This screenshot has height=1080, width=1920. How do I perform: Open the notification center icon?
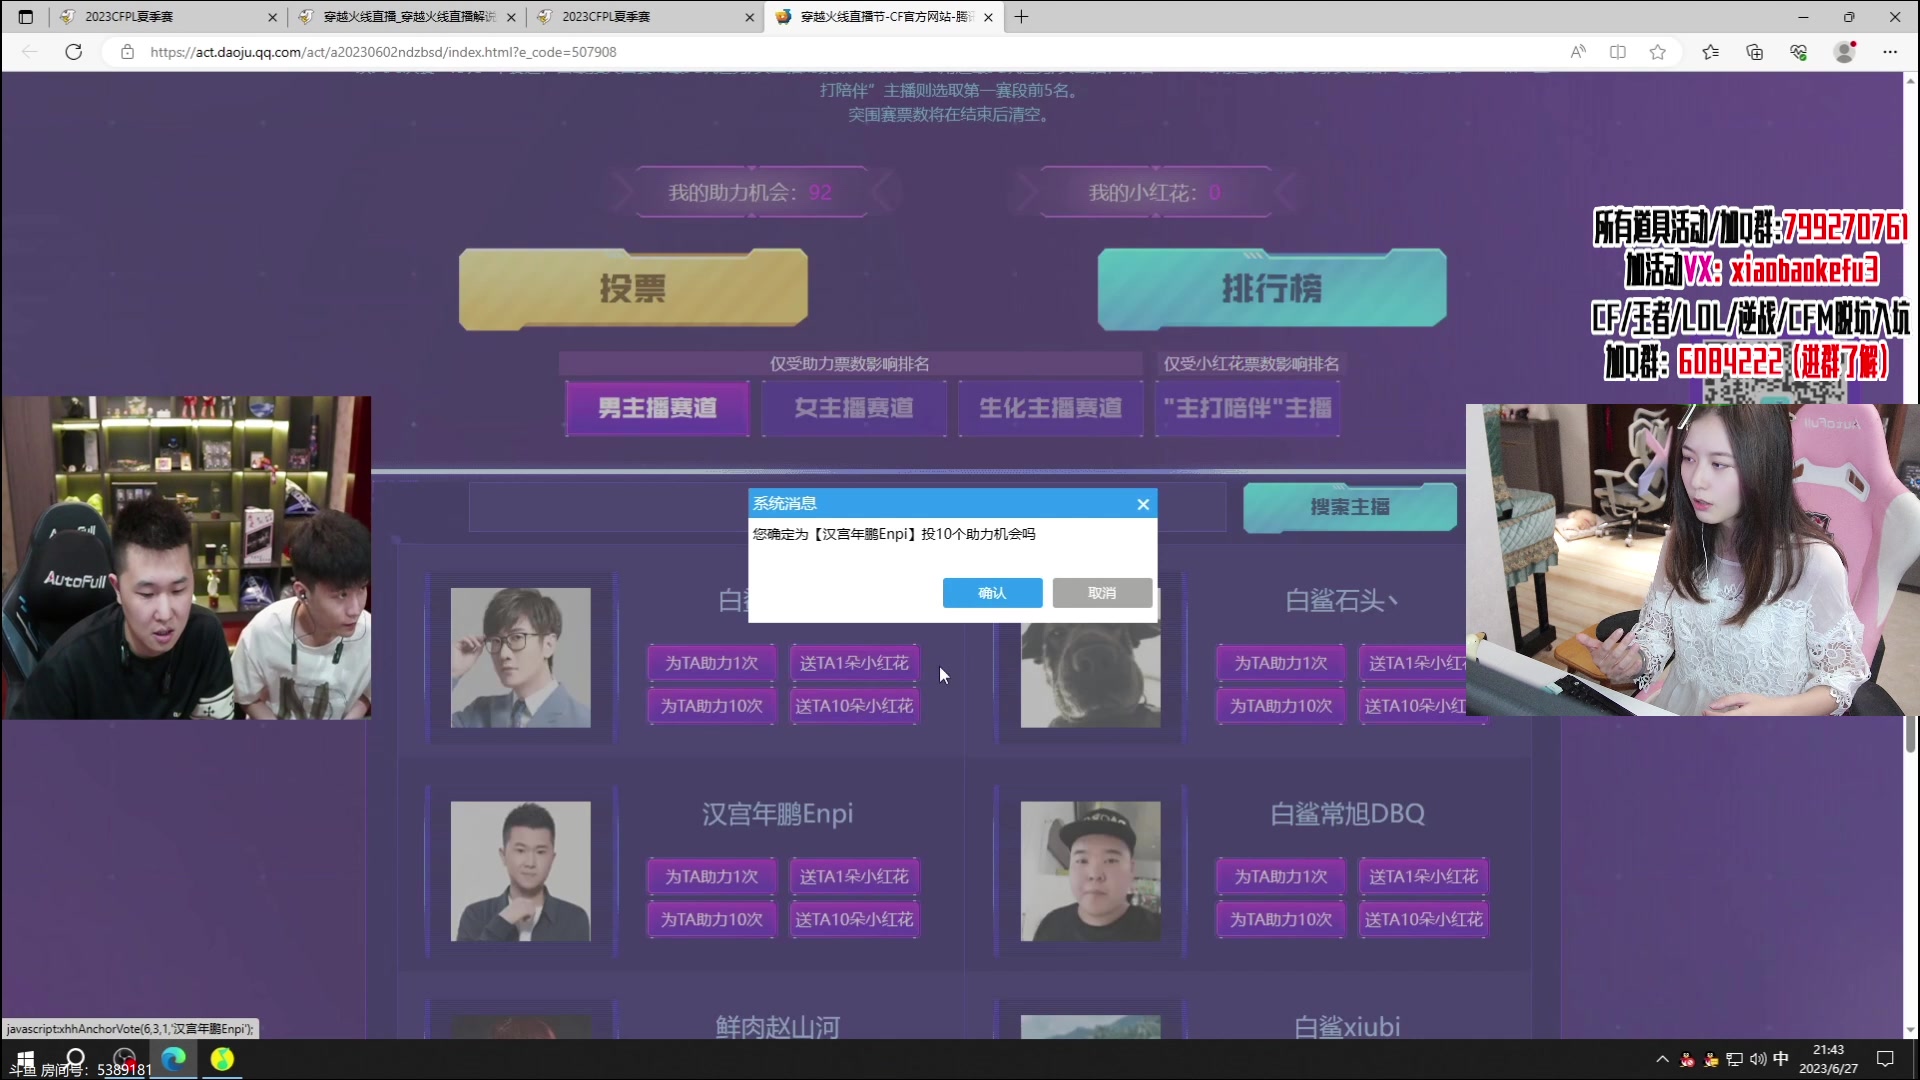pos(1885,1059)
